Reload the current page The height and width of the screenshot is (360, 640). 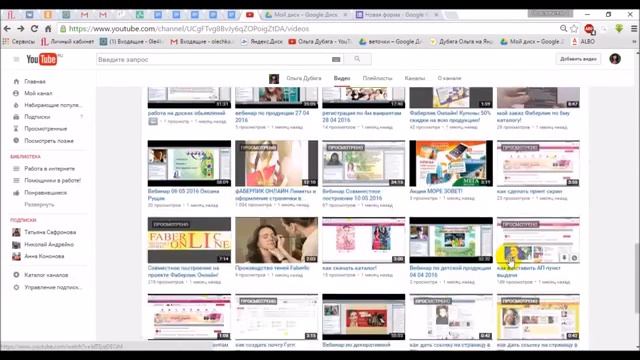click(34, 29)
